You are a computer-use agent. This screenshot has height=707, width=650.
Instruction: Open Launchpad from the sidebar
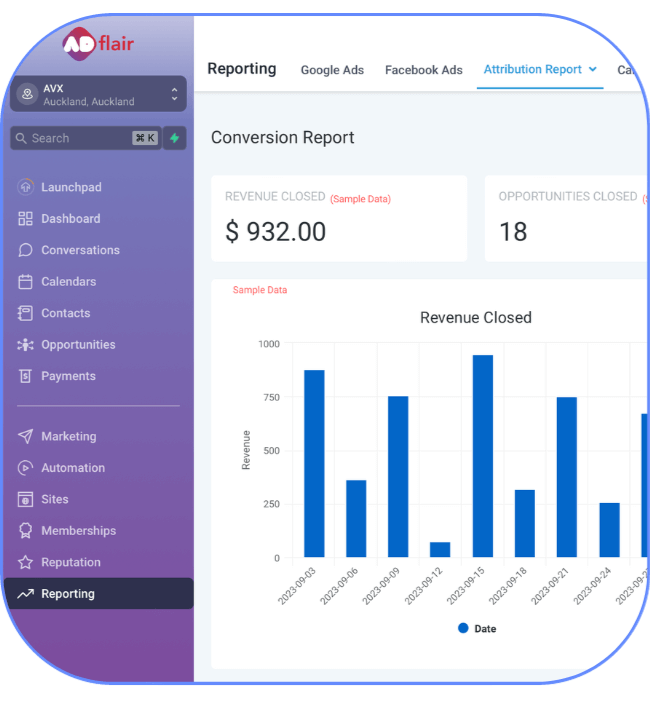pos(71,187)
